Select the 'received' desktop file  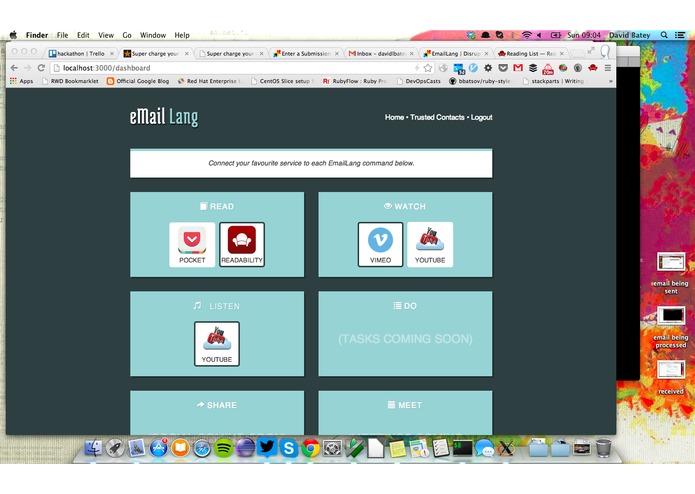tap(671, 377)
